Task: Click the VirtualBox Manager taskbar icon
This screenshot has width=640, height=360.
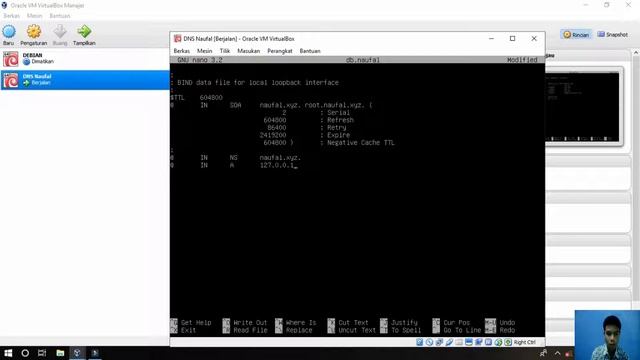Action: (77, 353)
